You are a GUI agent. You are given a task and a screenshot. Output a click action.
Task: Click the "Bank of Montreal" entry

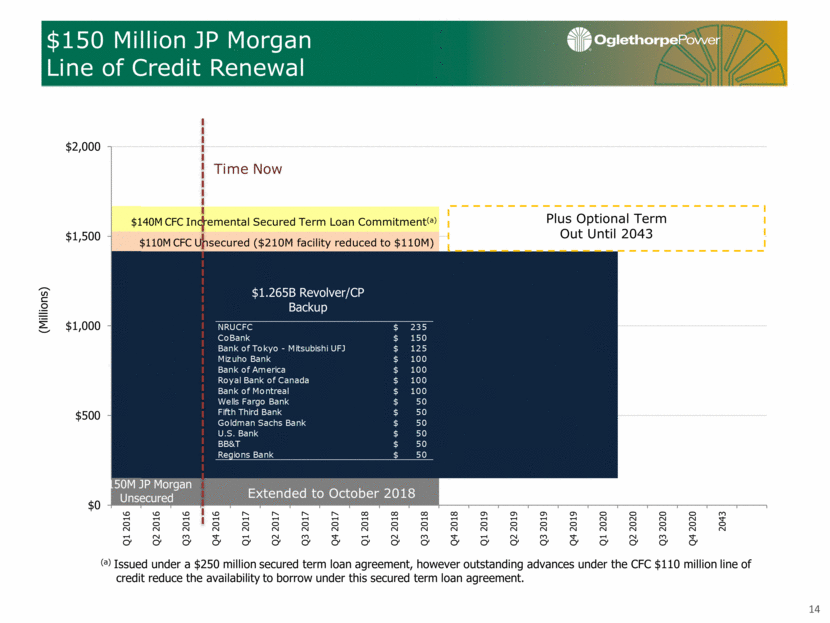pos(253,391)
